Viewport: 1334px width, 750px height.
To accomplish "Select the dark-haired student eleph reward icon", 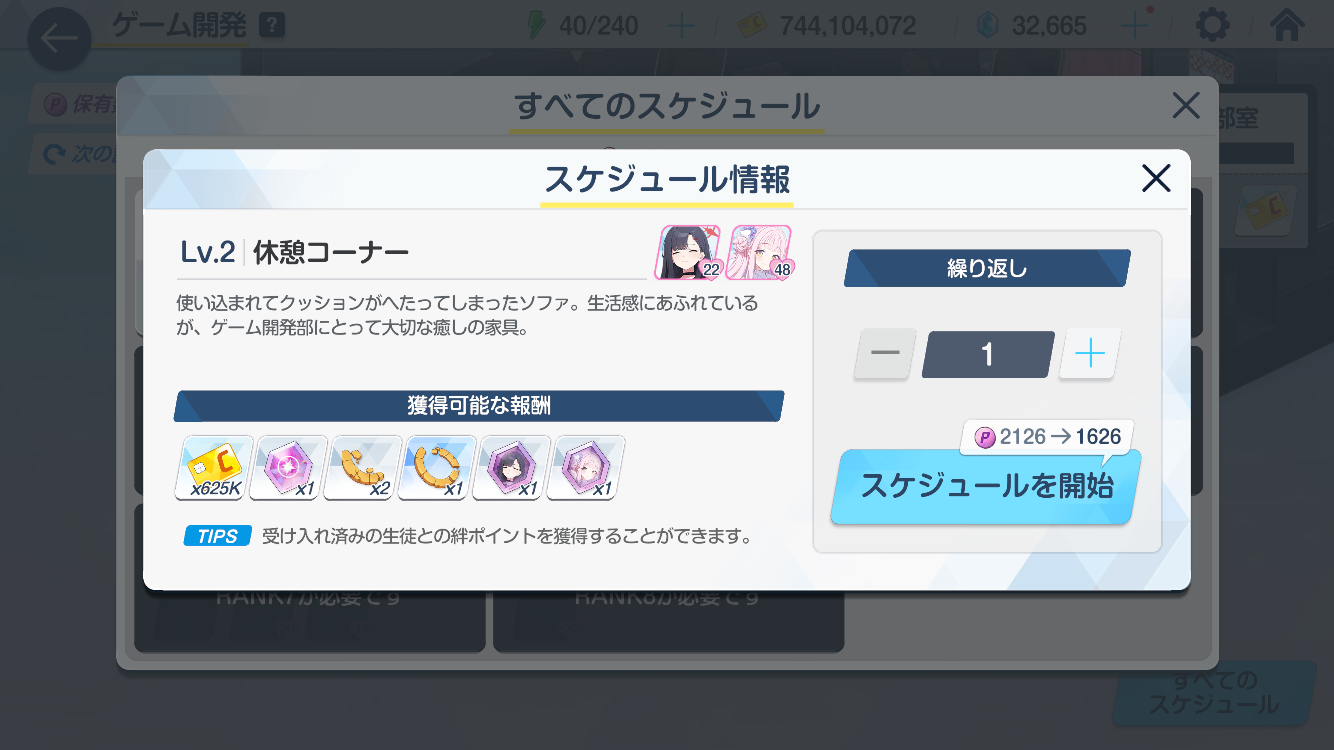I will click(x=511, y=468).
